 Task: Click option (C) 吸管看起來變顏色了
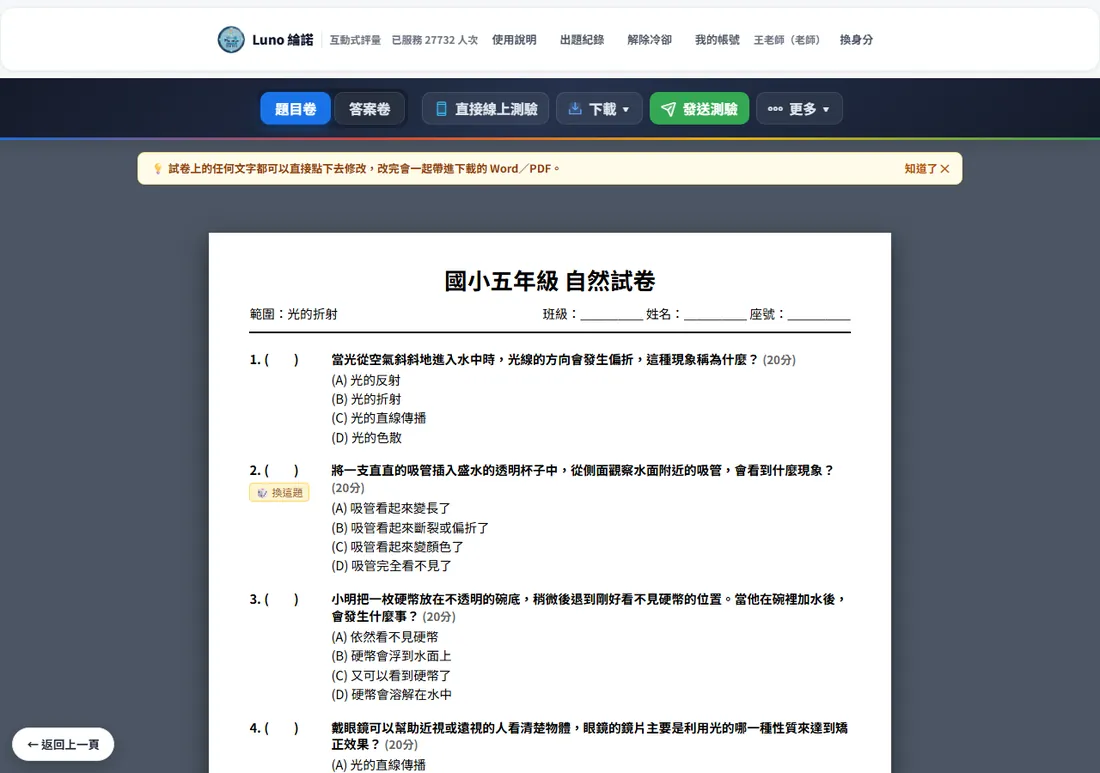[397, 546]
